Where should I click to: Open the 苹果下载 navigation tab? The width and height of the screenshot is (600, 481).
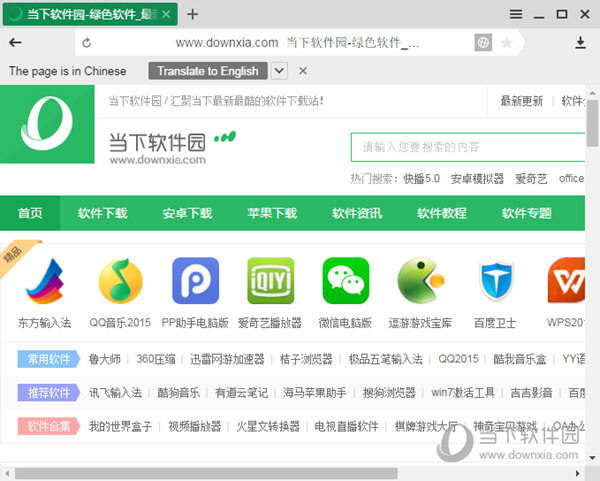(272, 213)
